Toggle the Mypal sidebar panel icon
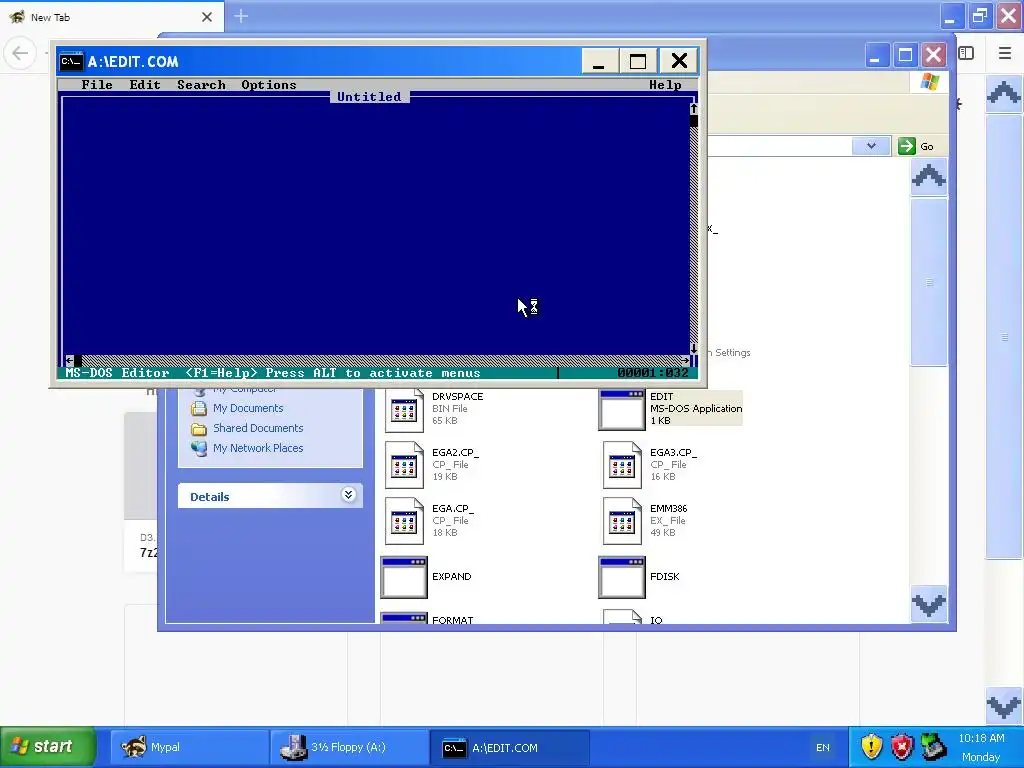Screen dimensions: 1024x768 pos(967,54)
